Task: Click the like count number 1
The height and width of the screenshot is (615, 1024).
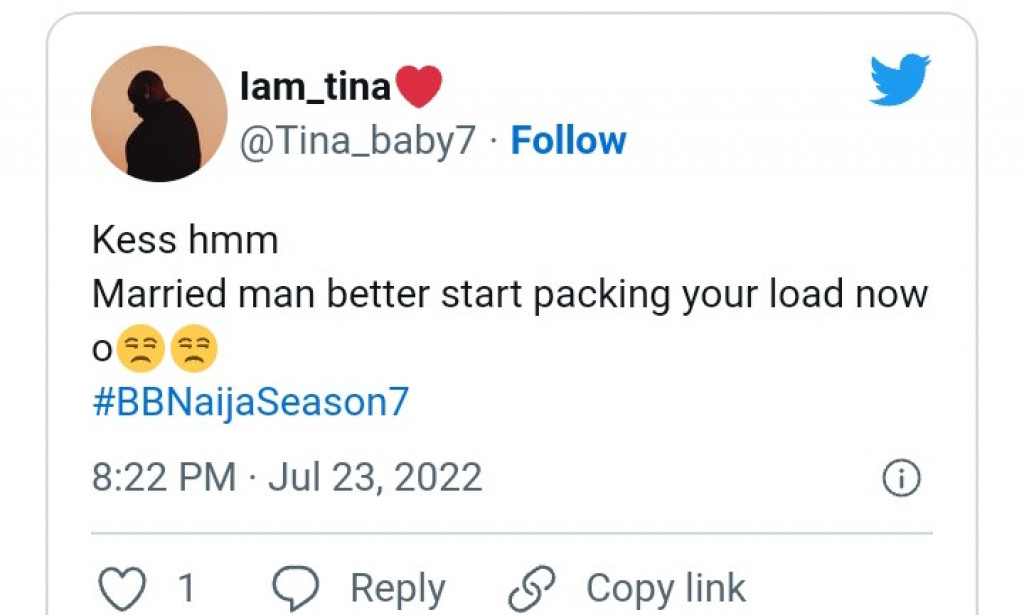Action: [x=186, y=588]
